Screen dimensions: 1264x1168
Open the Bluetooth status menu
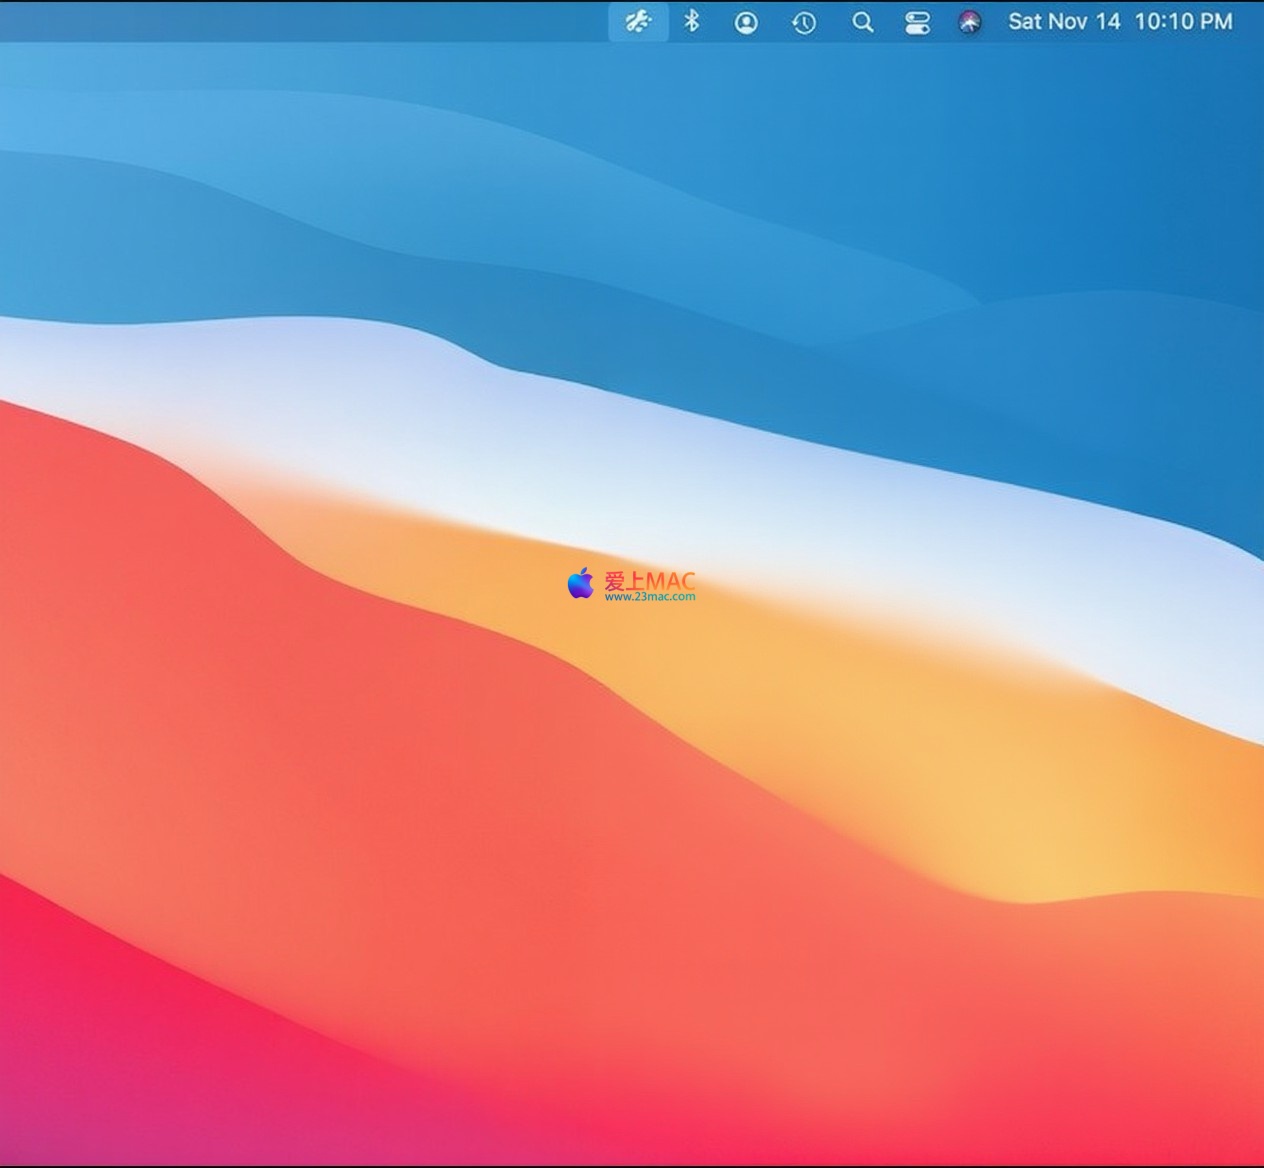pyautogui.click(x=691, y=21)
